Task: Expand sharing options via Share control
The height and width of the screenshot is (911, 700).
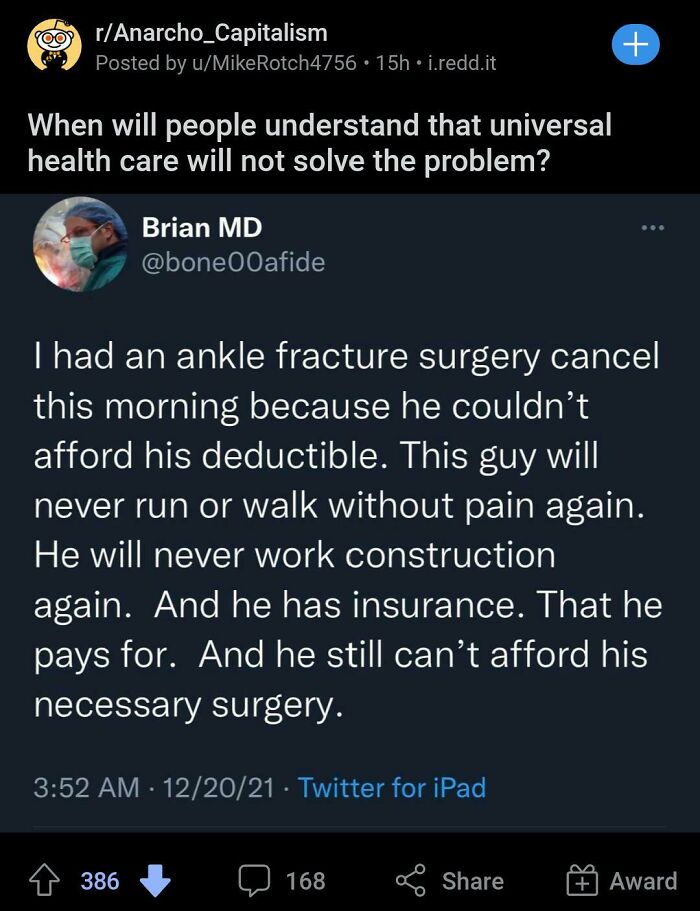Action: [450, 880]
